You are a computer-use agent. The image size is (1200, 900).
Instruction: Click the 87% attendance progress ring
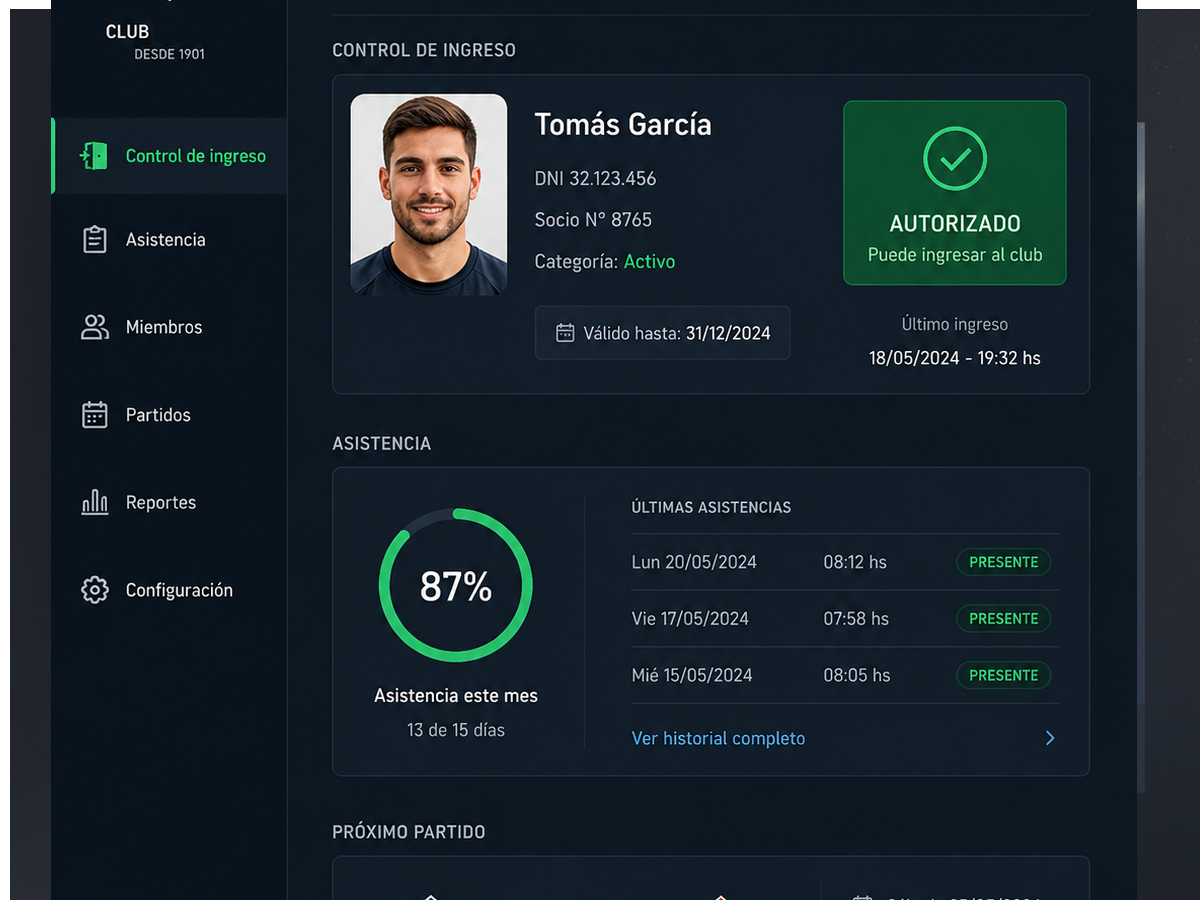[x=455, y=585]
